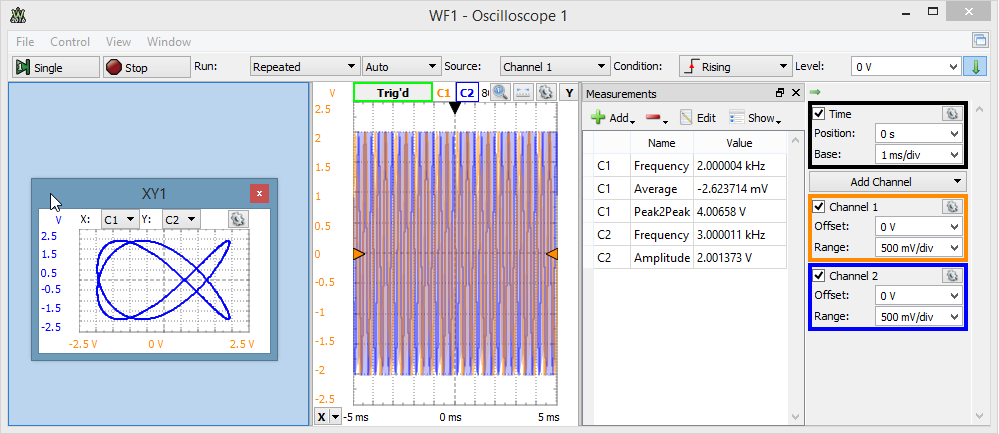Screen dimensions: 999x434
Task: Open Time settings gear icon
Action: [951, 114]
